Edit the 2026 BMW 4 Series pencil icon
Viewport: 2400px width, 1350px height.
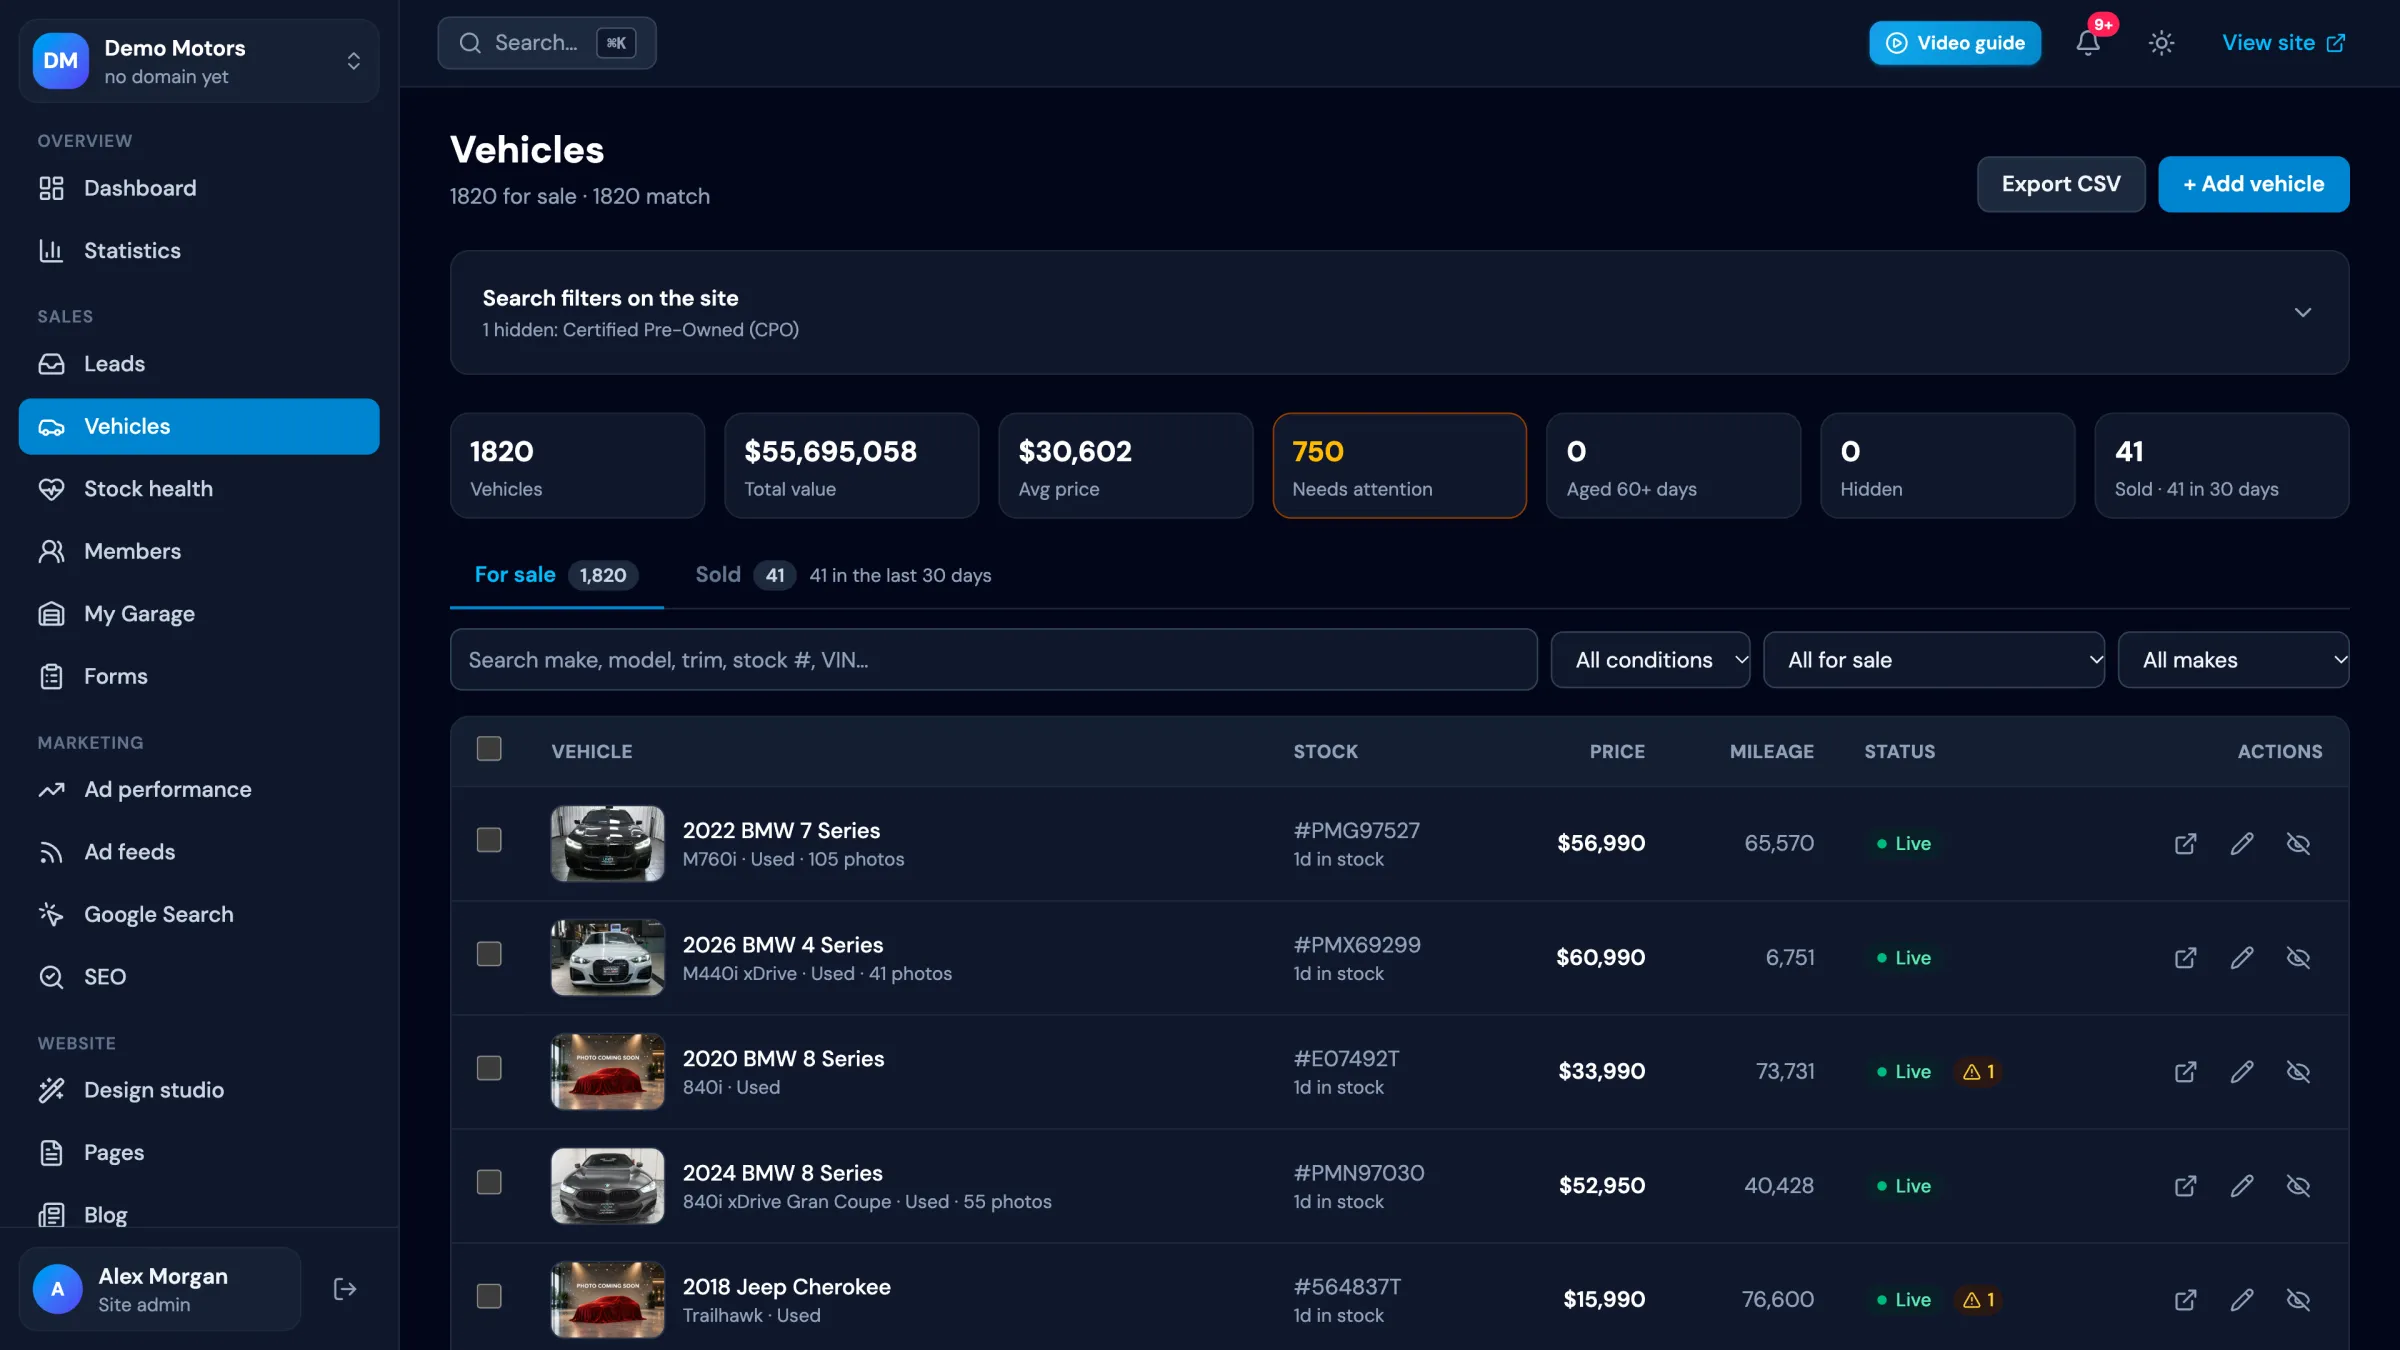coord(2242,957)
